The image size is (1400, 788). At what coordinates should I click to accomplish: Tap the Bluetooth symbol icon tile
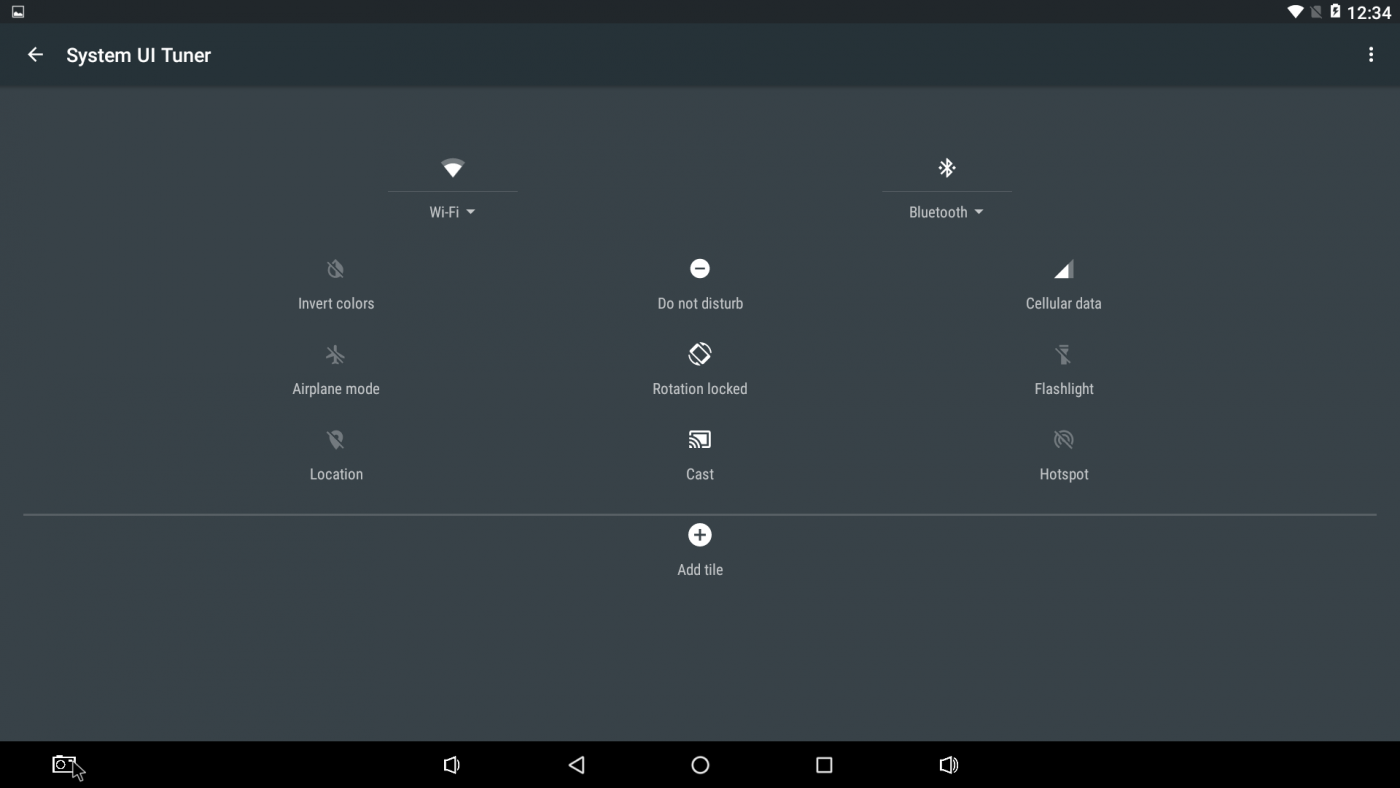[946, 168]
